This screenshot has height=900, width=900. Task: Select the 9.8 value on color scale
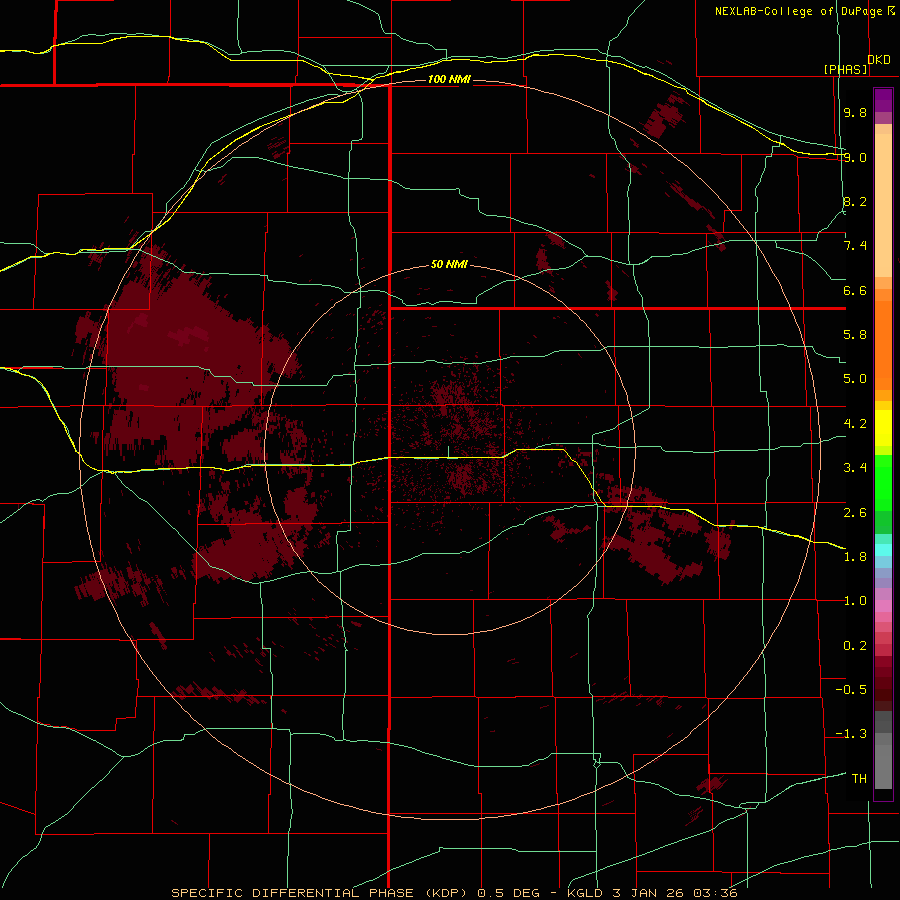(x=855, y=112)
